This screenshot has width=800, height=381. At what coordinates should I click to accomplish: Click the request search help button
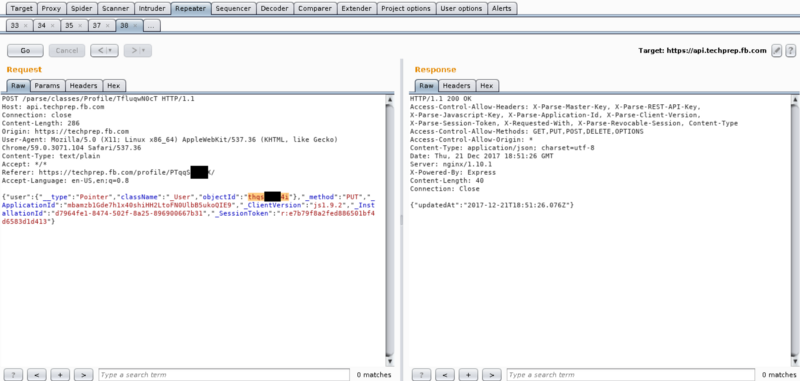[x=13, y=375]
